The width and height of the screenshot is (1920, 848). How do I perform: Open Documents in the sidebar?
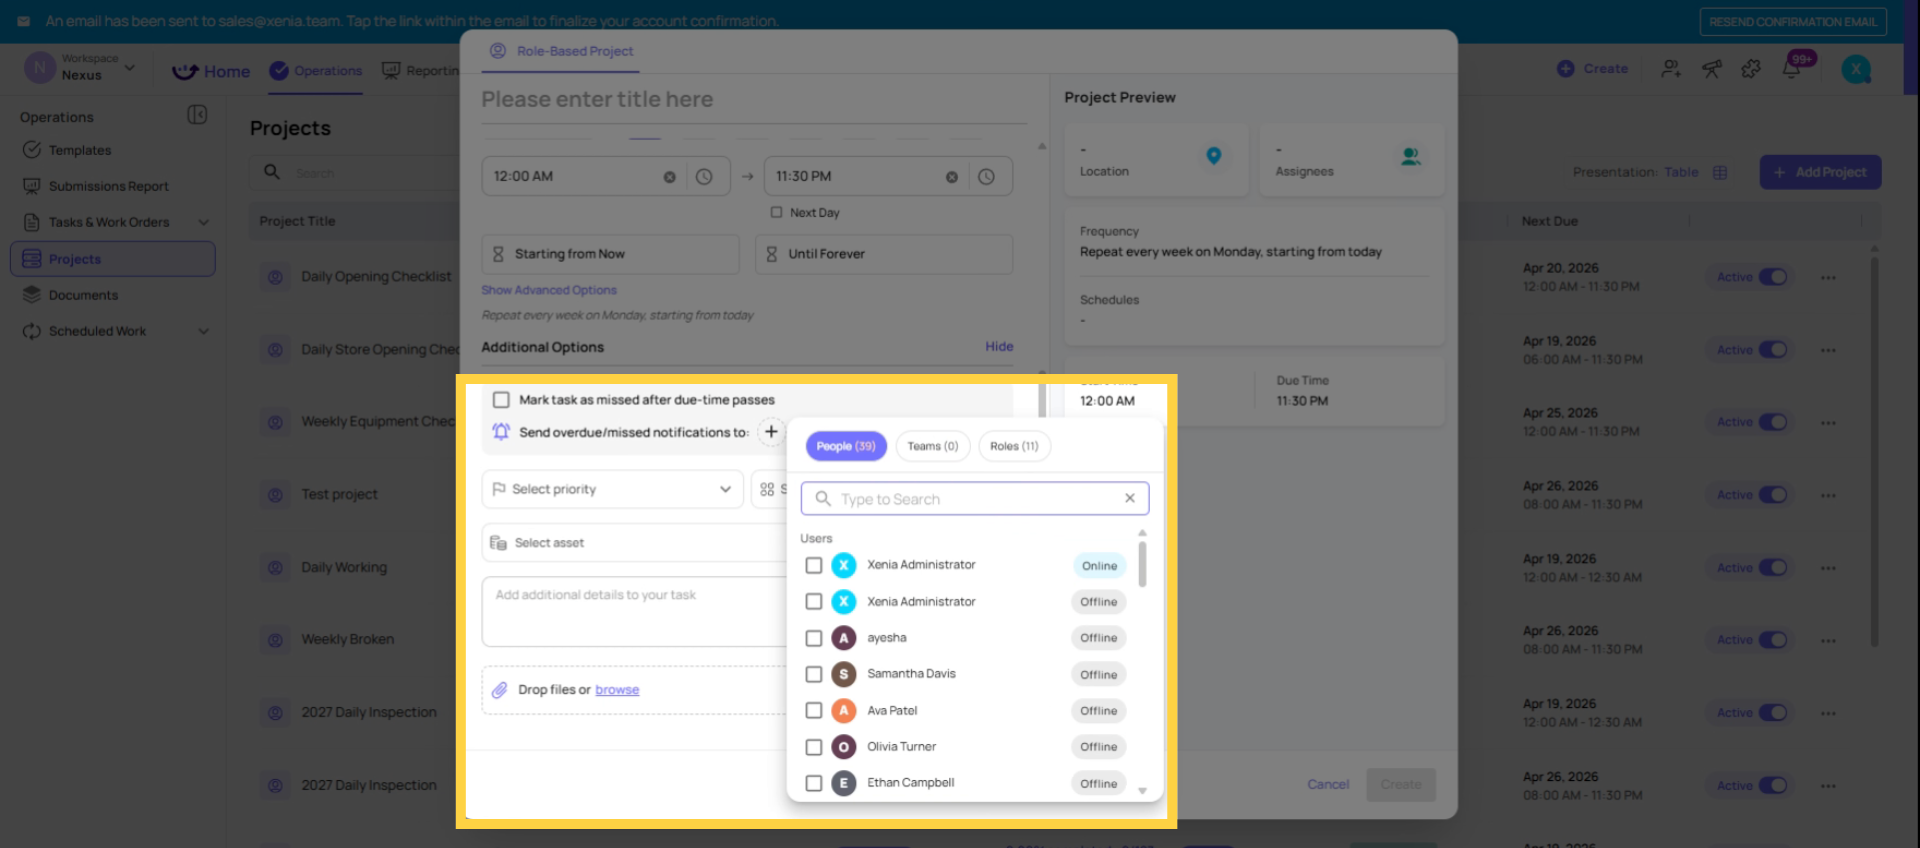83,295
